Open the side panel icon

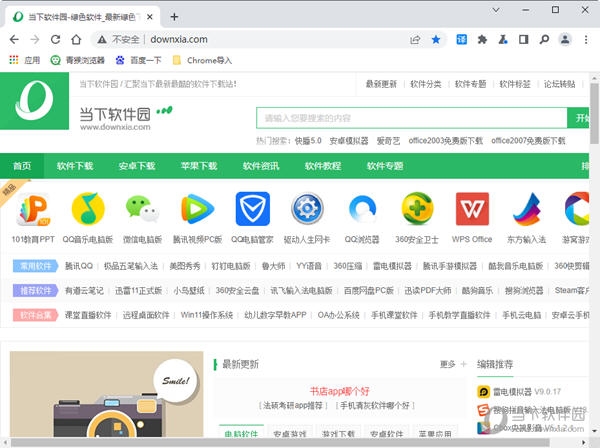coord(523,39)
